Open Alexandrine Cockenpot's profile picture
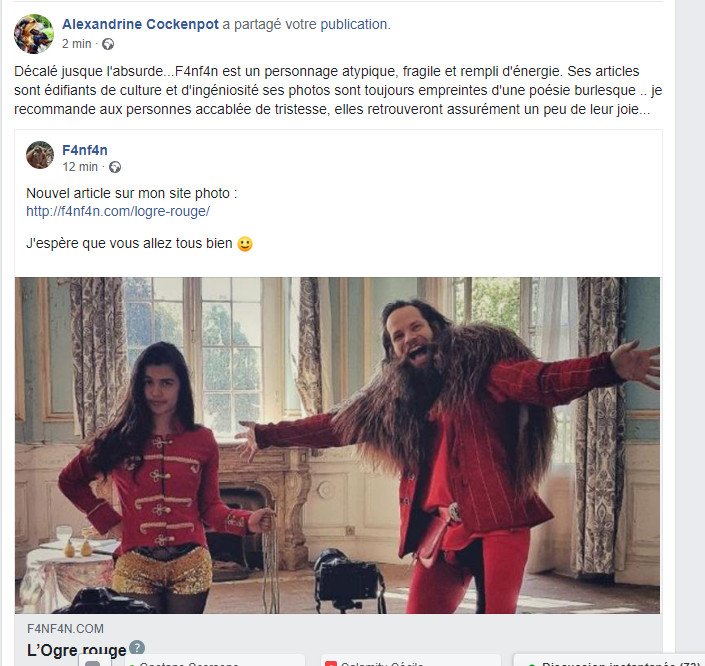This screenshot has height=666, width=705. pyautogui.click(x=34, y=34)
